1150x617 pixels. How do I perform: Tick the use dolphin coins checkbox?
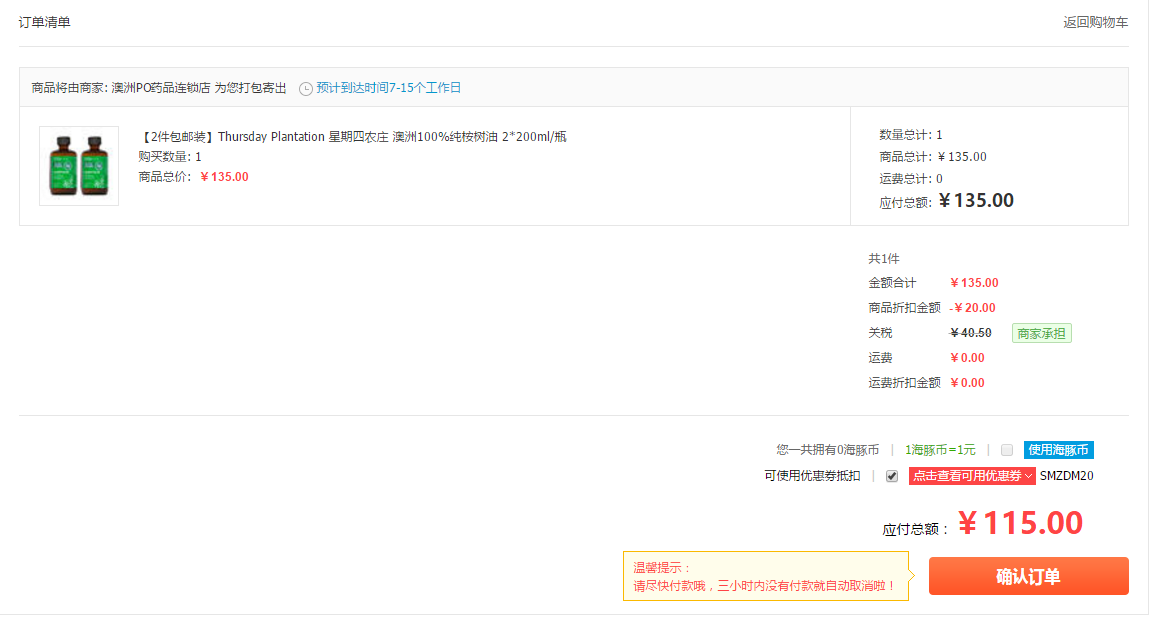1007,450
